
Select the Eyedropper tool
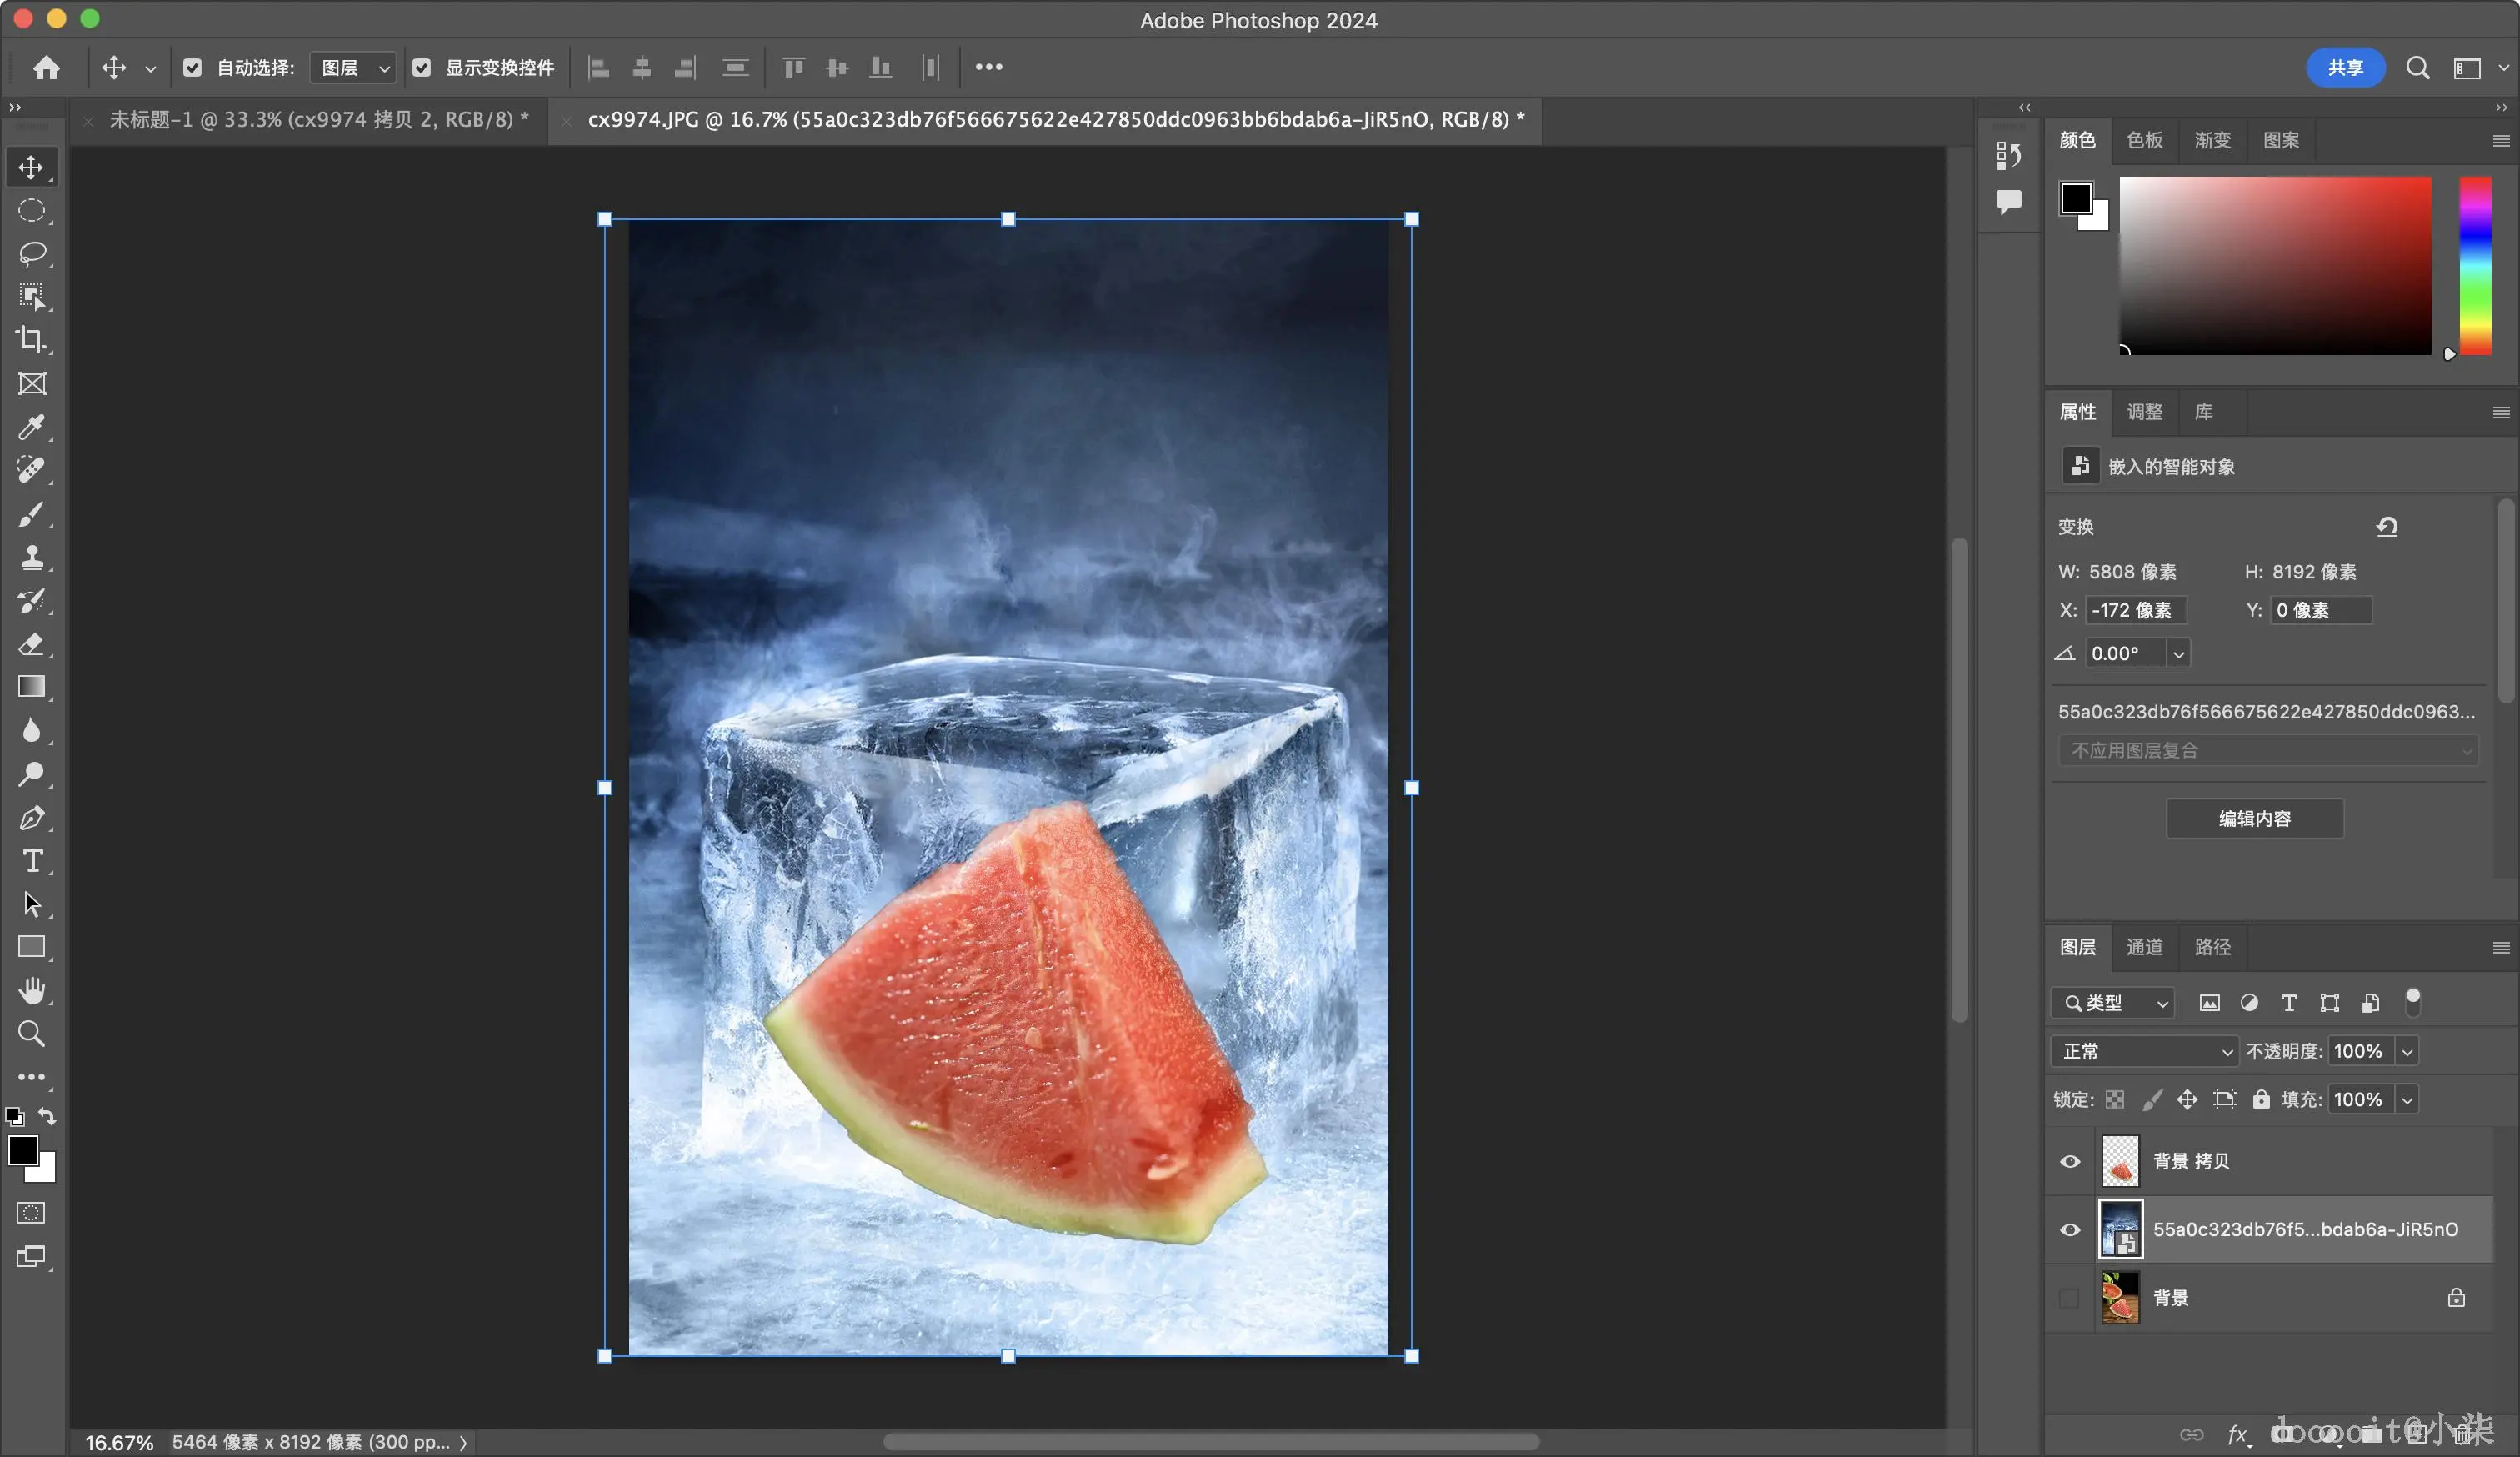[32, 427]
